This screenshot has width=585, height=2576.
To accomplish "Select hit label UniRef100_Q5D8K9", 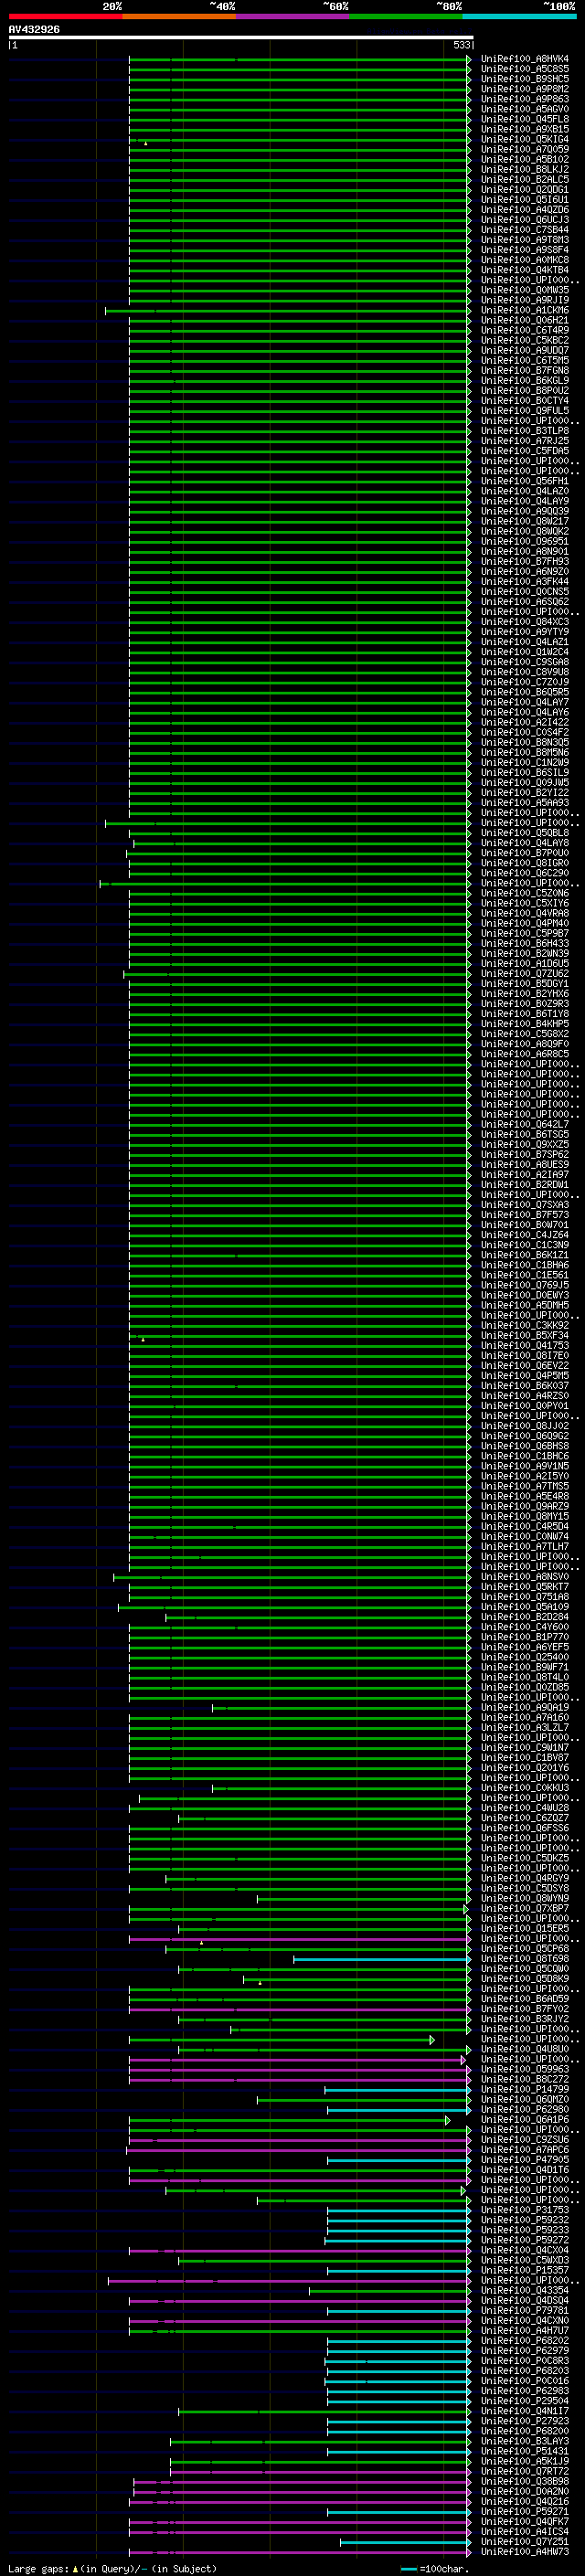I will (525, 1978).
